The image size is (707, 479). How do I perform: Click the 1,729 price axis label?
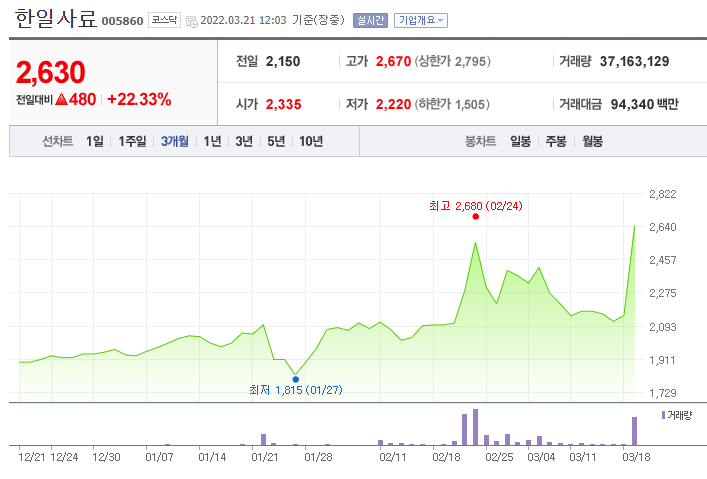[663, 393]
